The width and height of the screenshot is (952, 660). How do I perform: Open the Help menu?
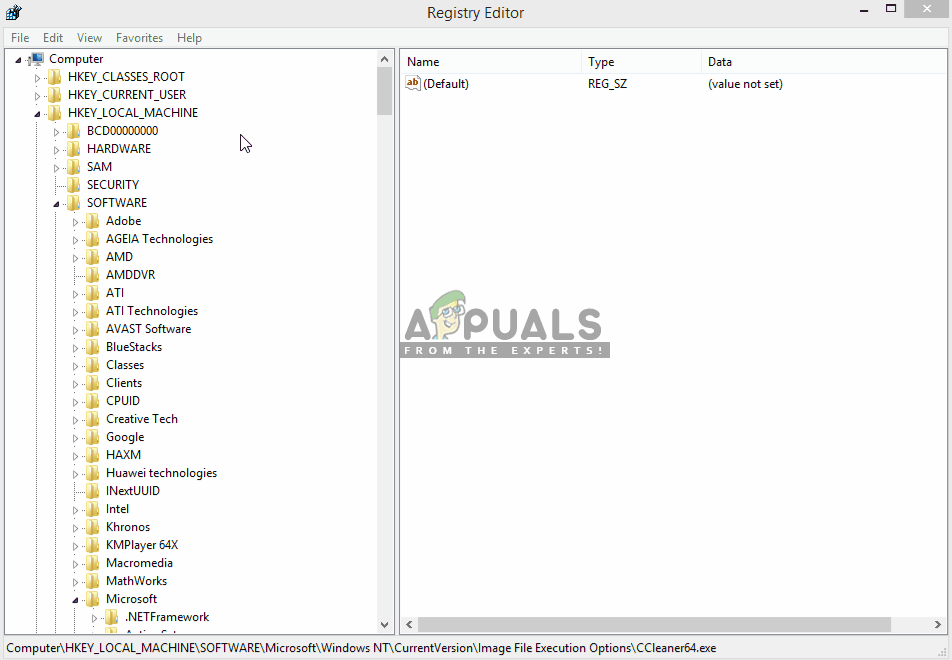tap(189, 38)
